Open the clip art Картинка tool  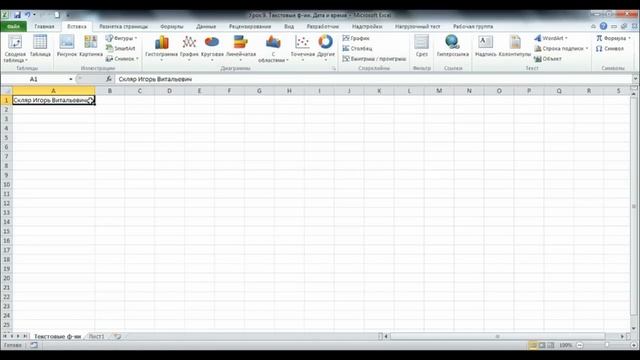point(91,46)
